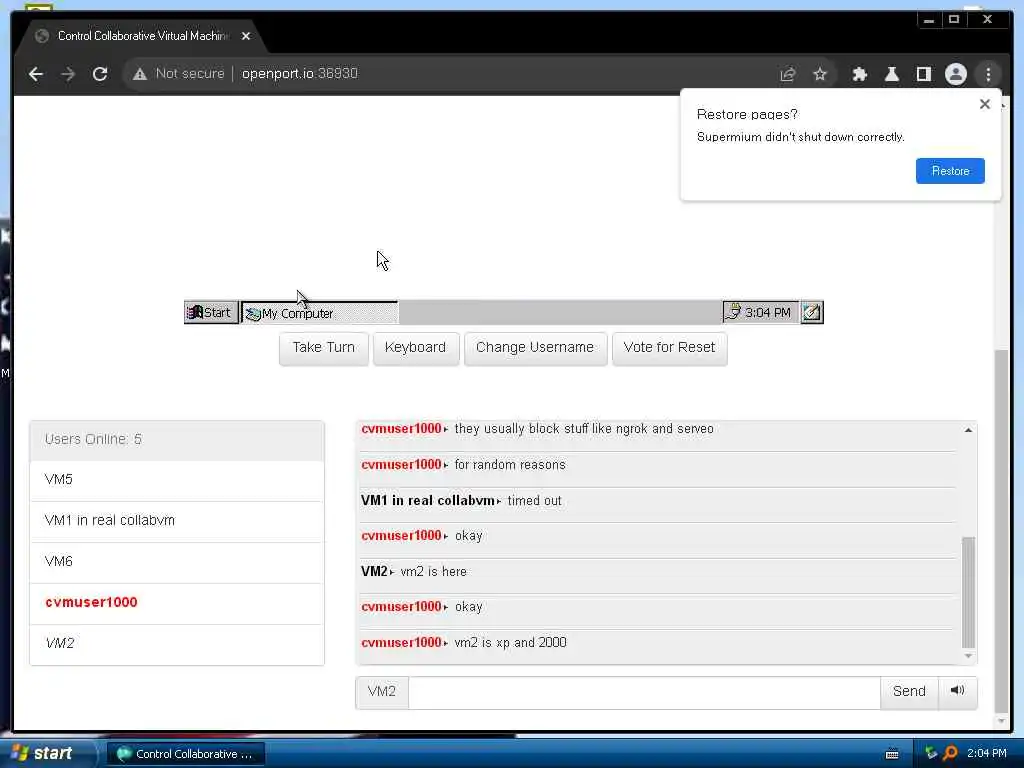Click chat message 'for random reasons'
1024x768 pixels.
tap(510, 465)
